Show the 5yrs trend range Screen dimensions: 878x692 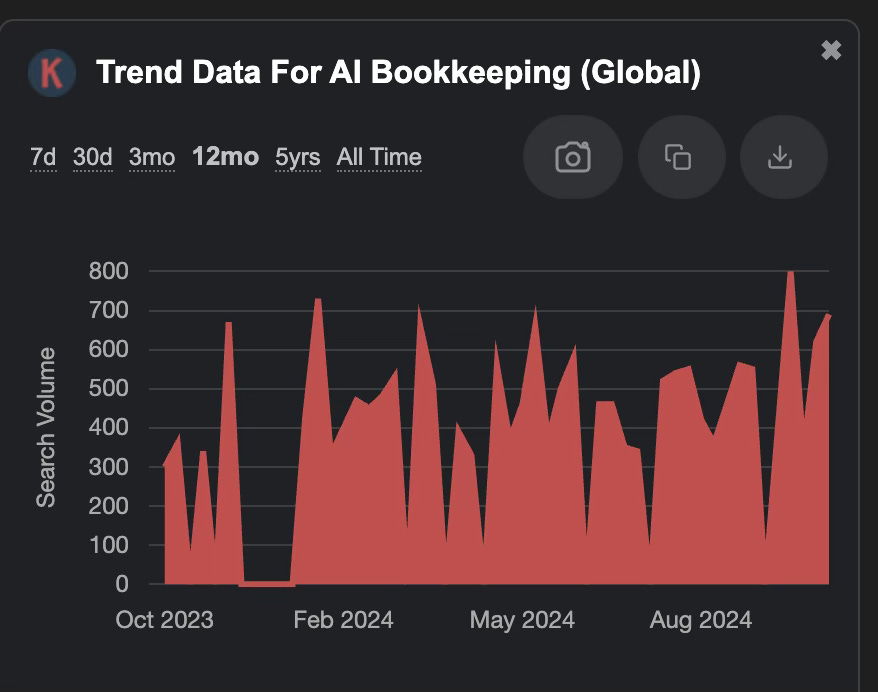[297, 157]
